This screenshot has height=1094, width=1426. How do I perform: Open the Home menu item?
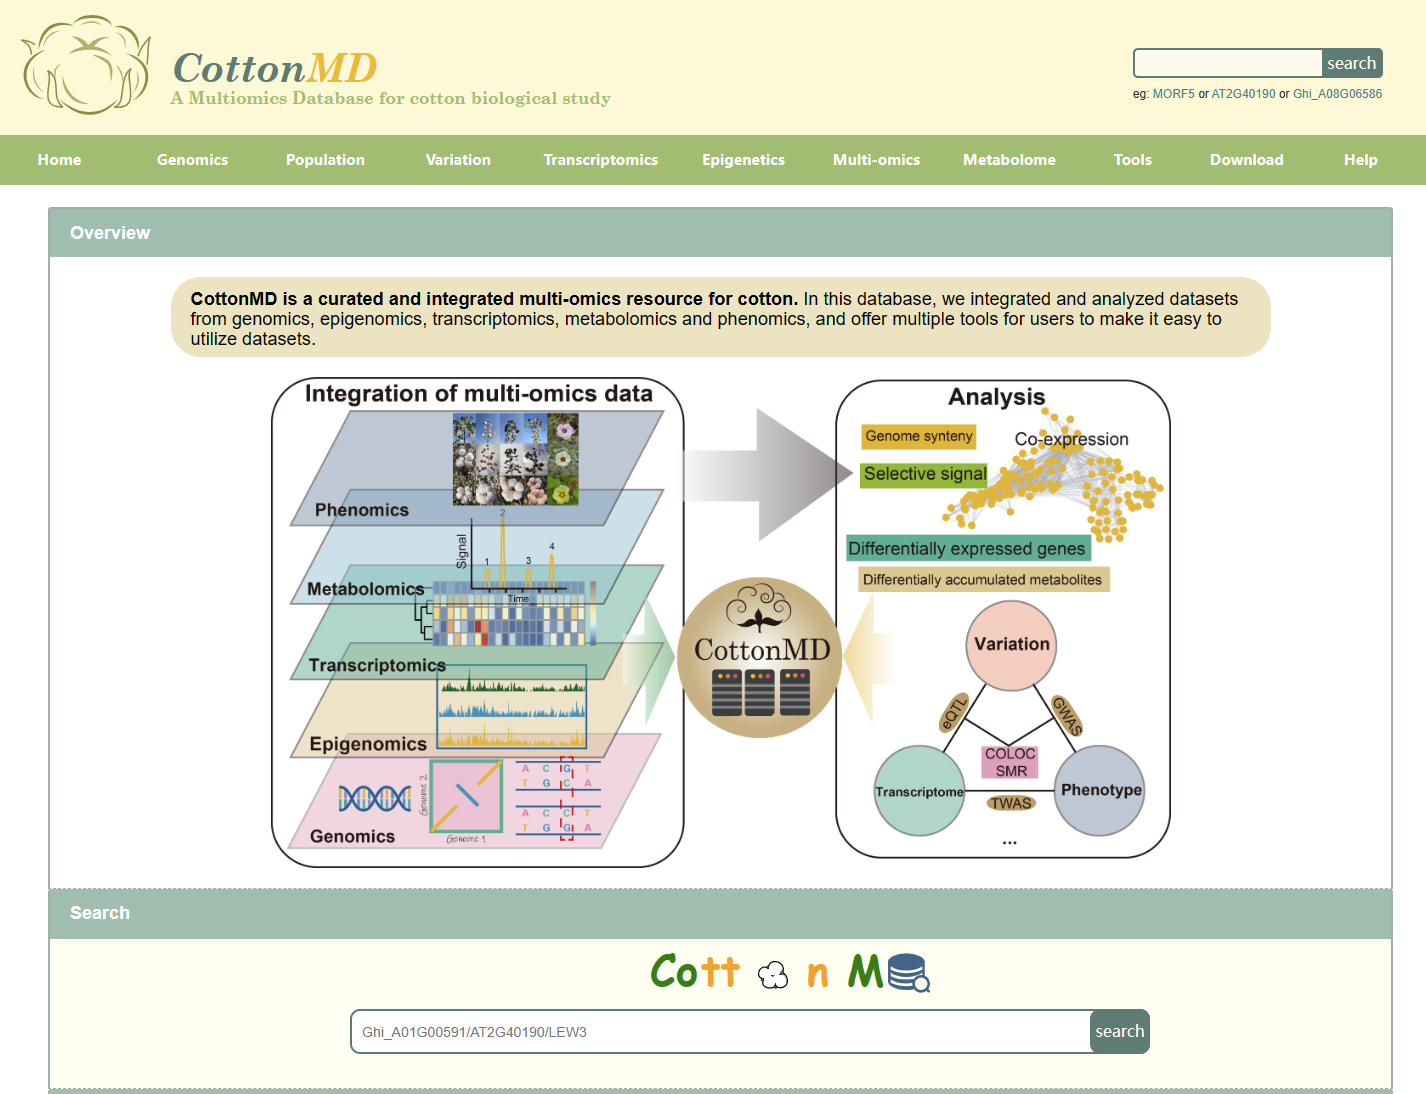pyautogui.click(x=60, y=160)
